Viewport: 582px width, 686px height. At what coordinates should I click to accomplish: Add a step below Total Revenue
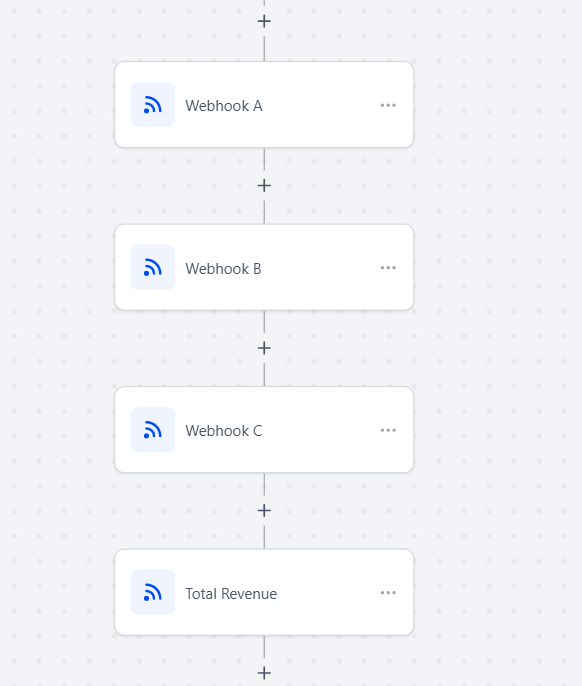[x=264, y=673]
